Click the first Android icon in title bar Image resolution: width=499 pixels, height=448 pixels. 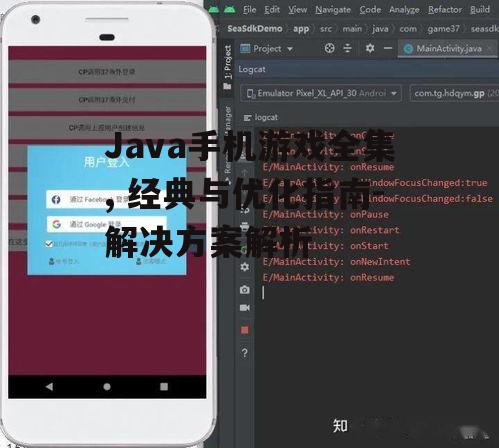[214, 10]
